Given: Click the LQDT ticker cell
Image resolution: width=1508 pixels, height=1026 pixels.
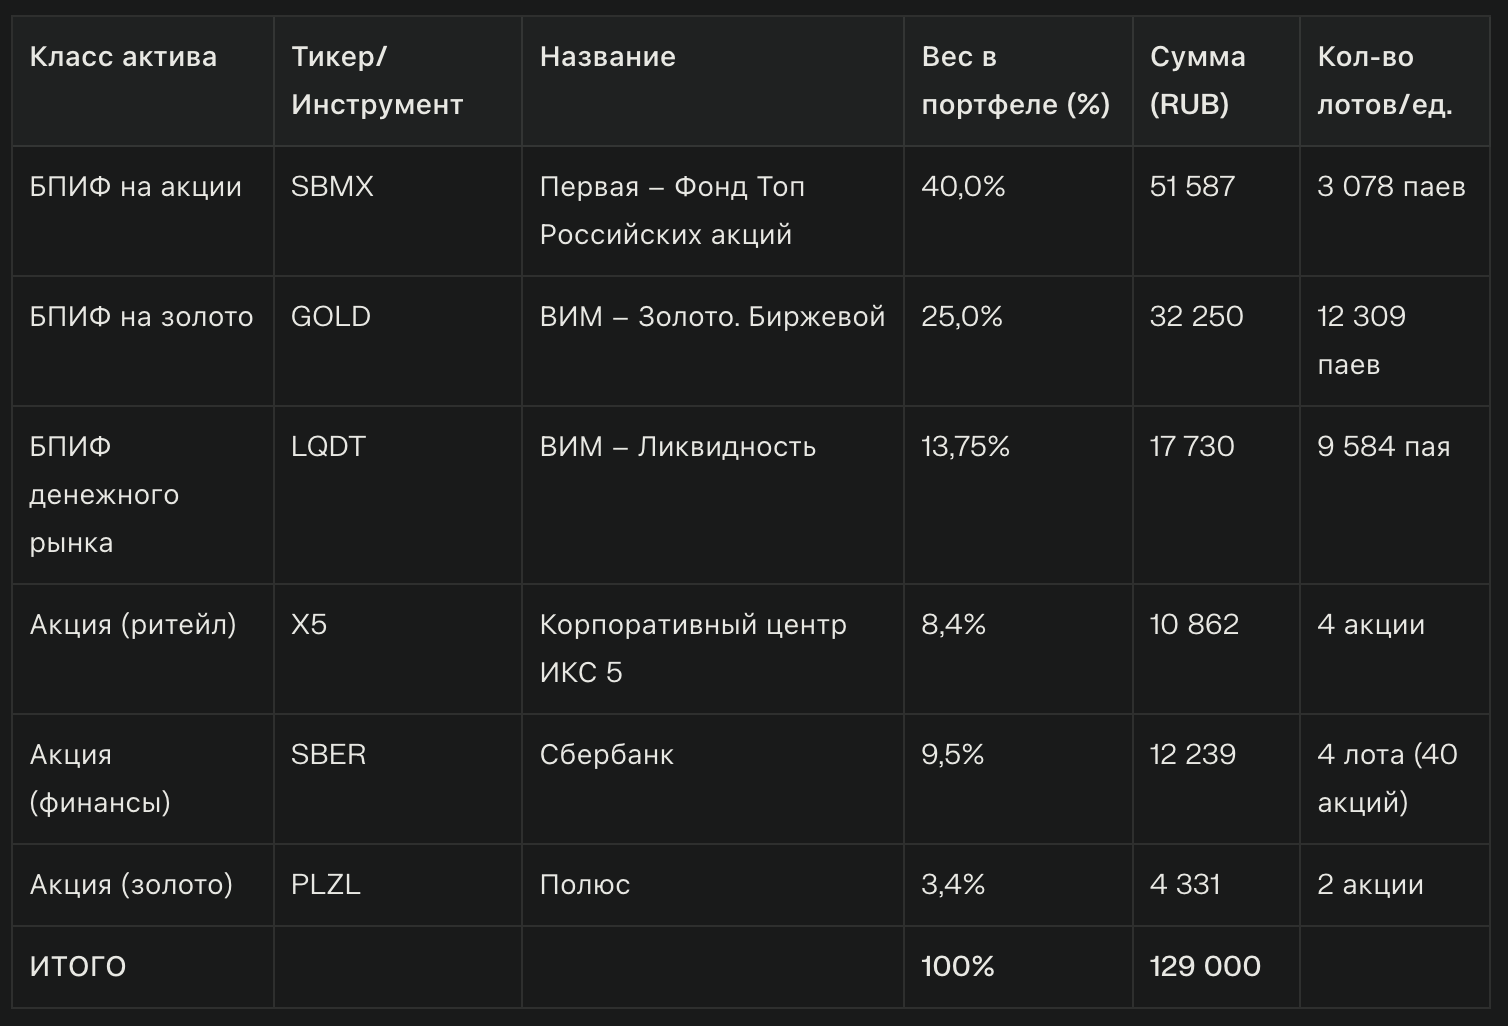Looking at the screenshot, I should [x=328, y=447].
